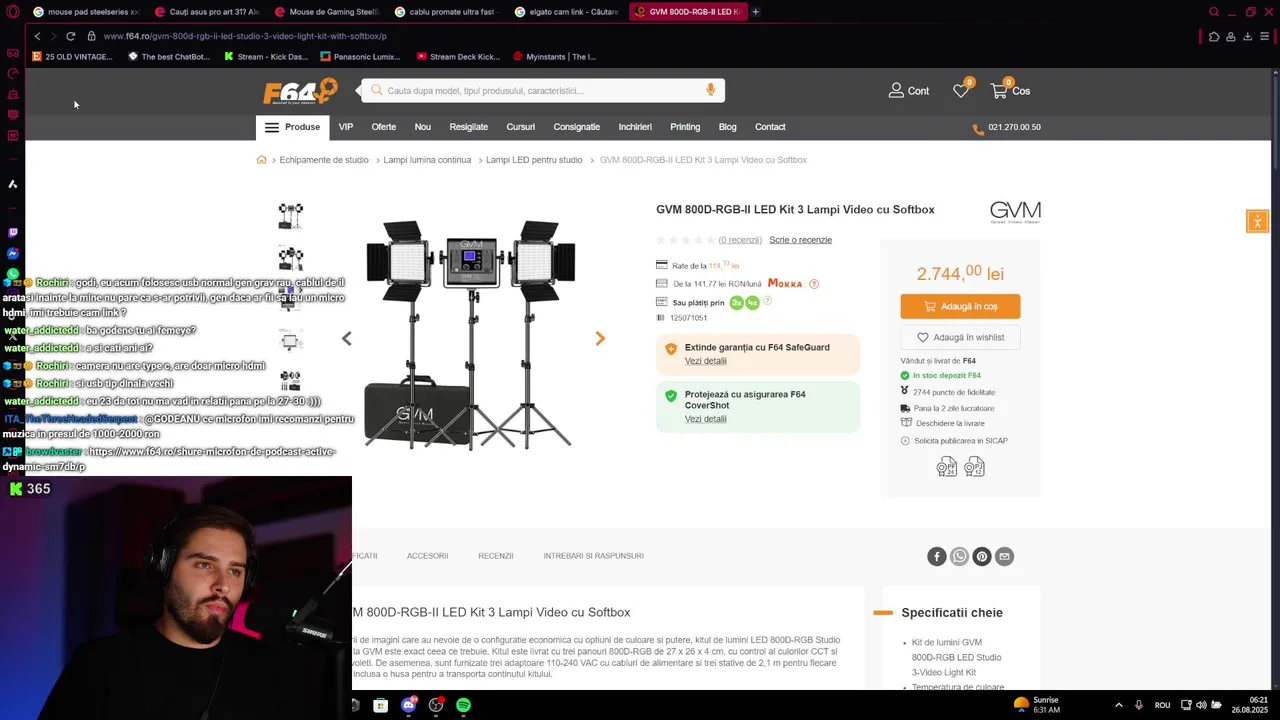Click the Adaugă în wishlist button
The height and width of the screenshot is (720, 1280).
[960, 338]
